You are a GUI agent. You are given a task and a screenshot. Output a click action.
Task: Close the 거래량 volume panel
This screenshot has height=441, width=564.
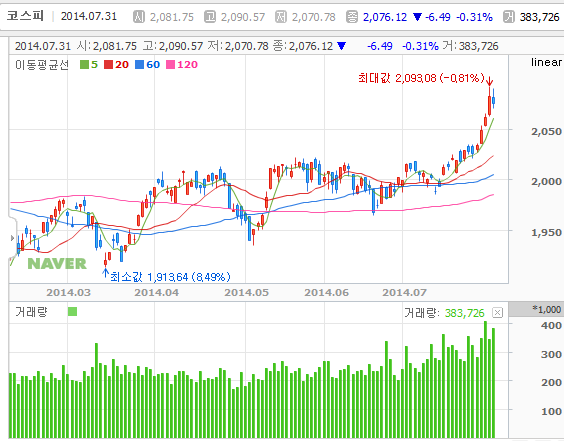point(497,313)
